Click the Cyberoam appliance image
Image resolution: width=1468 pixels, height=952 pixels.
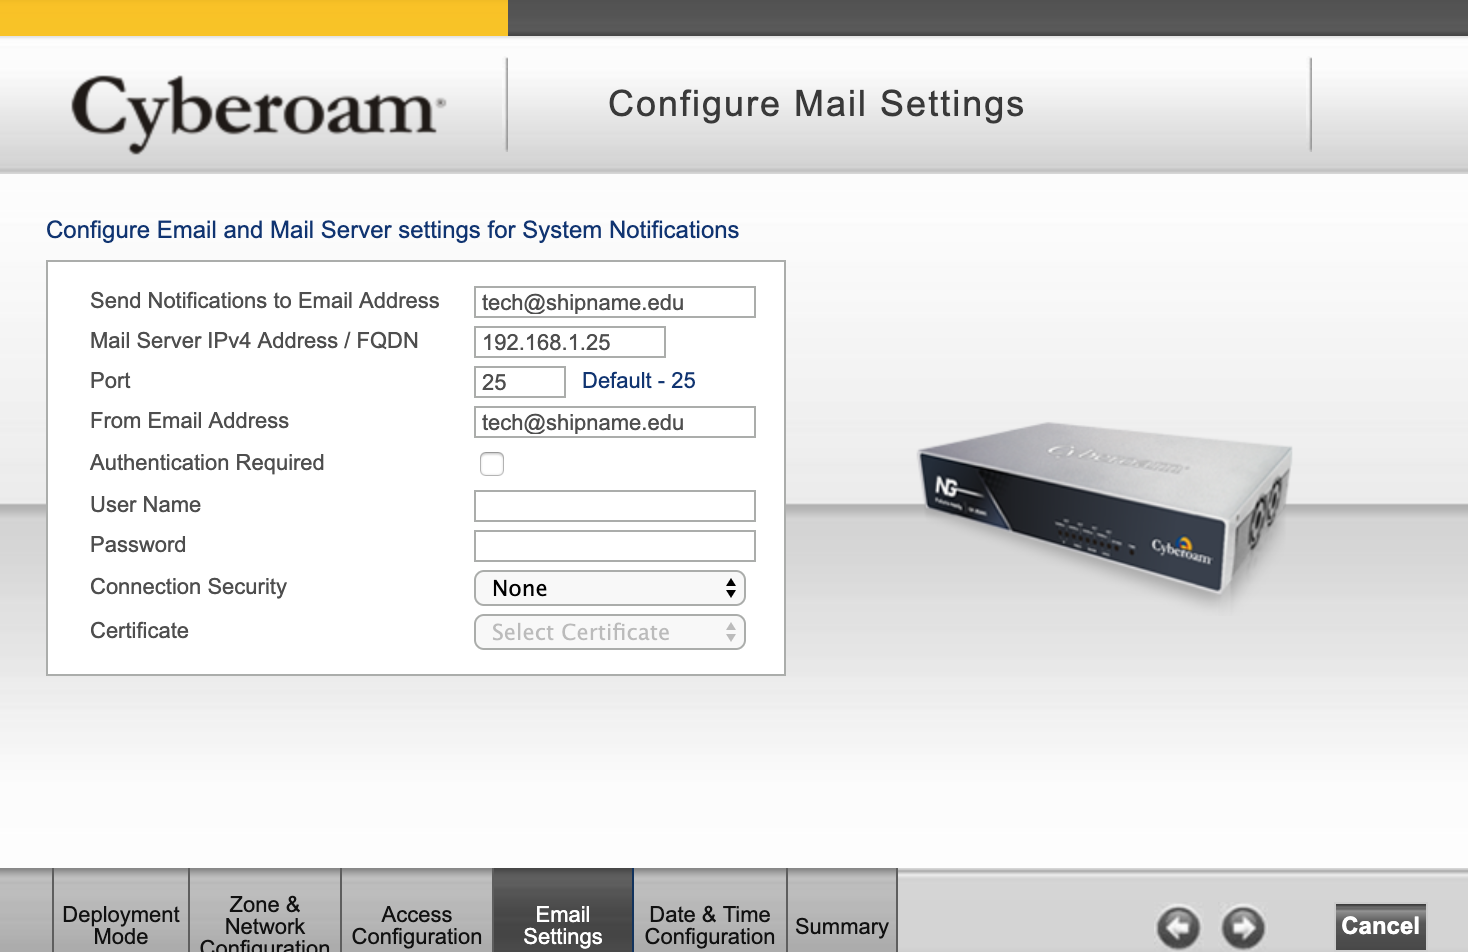[x=1106, y=510]
